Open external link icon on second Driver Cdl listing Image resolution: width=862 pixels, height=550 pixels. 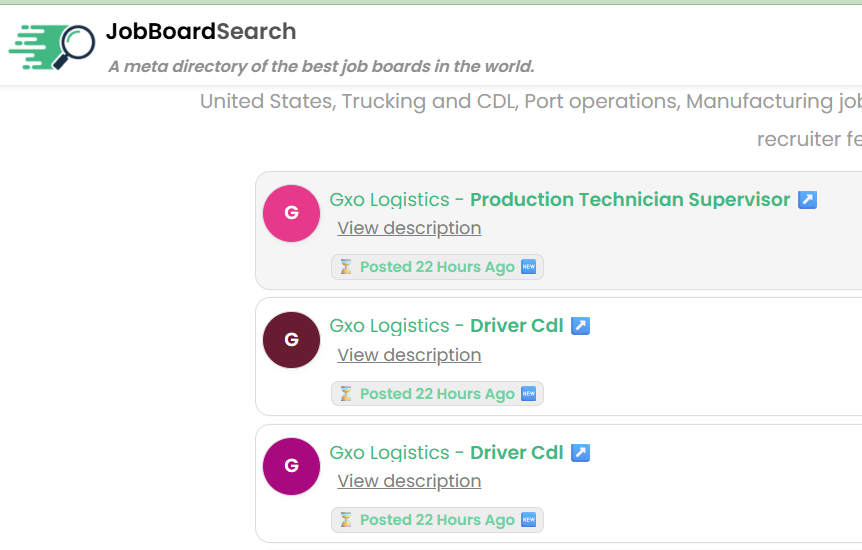(x=580, y=326)
